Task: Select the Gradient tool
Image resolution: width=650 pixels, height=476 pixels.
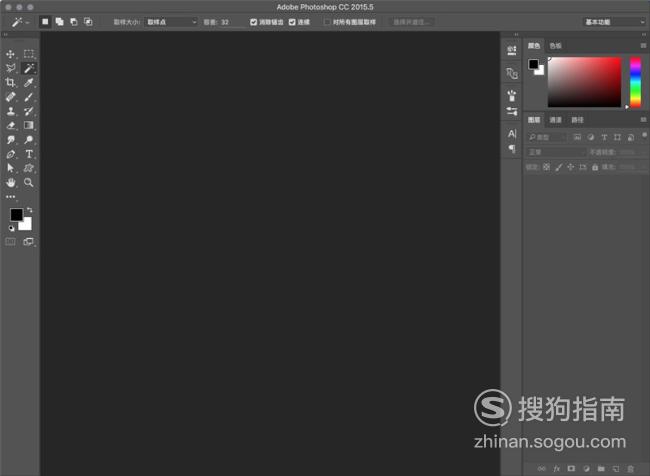Action: pyautogui.click(x=29, y=125)
